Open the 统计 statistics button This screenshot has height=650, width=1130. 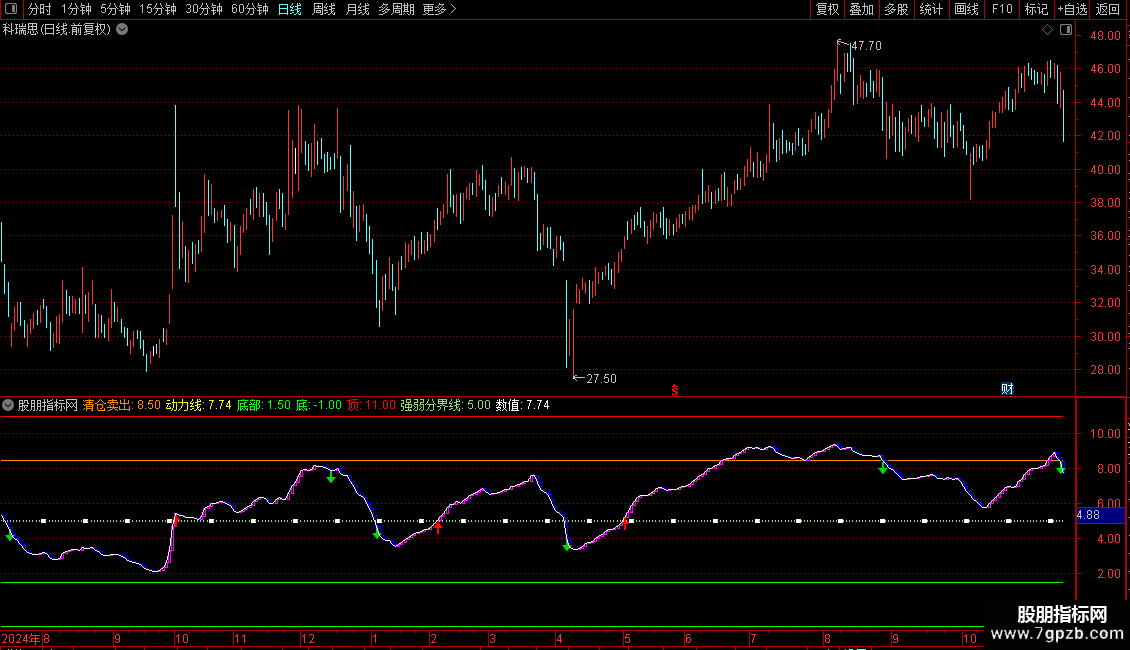click(x=931, y=9)
